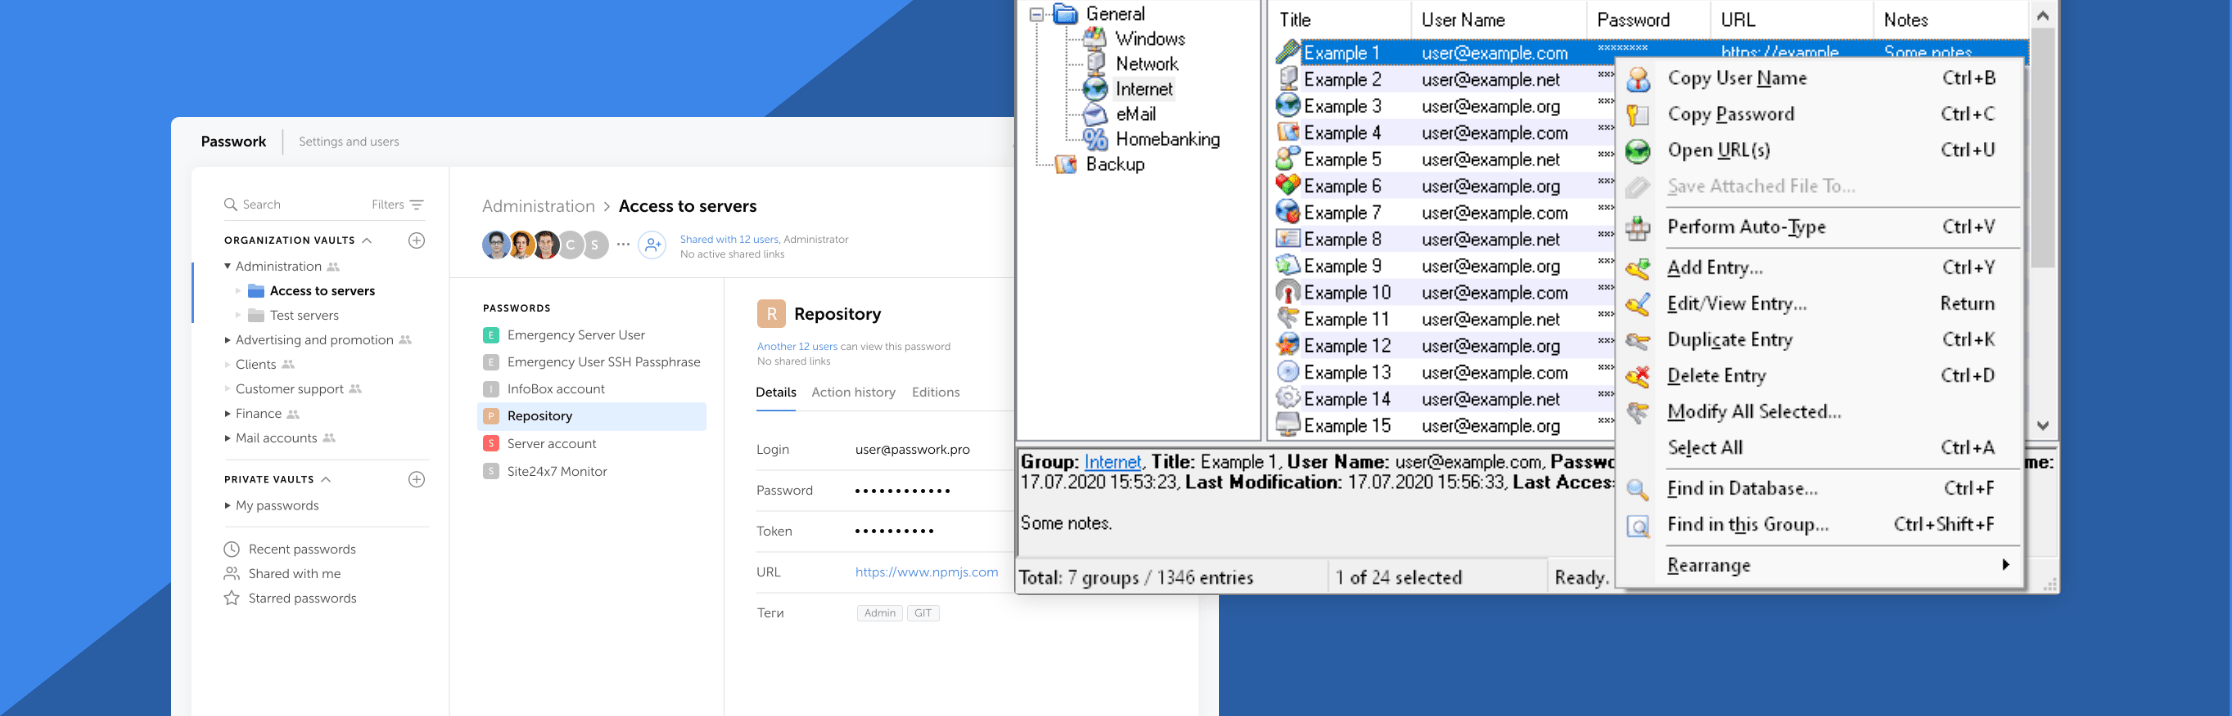Click the add organization vault plus icon
This screenshot has width=2232, height=716.
(417, 240)
